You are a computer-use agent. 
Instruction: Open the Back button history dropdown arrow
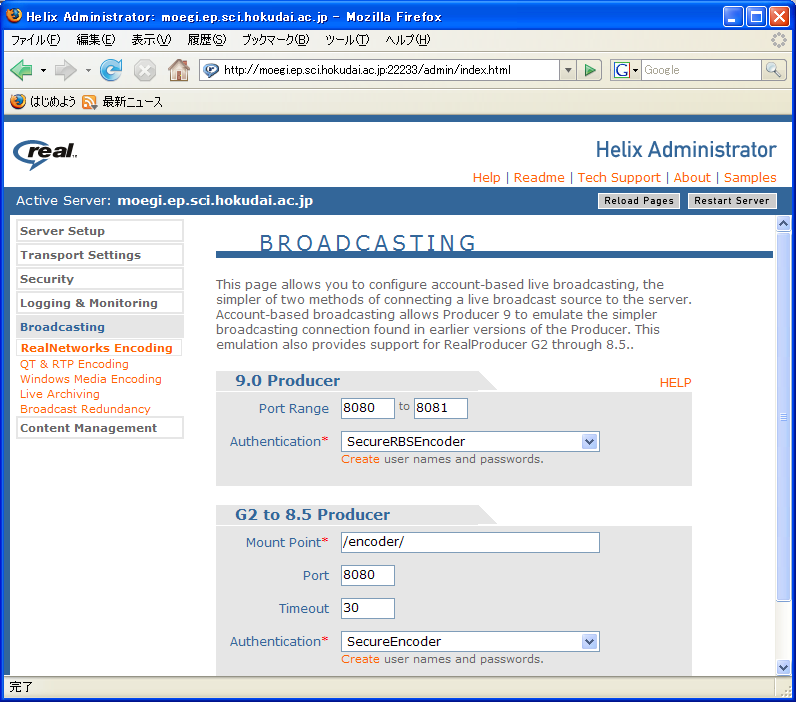pos(43,71)
